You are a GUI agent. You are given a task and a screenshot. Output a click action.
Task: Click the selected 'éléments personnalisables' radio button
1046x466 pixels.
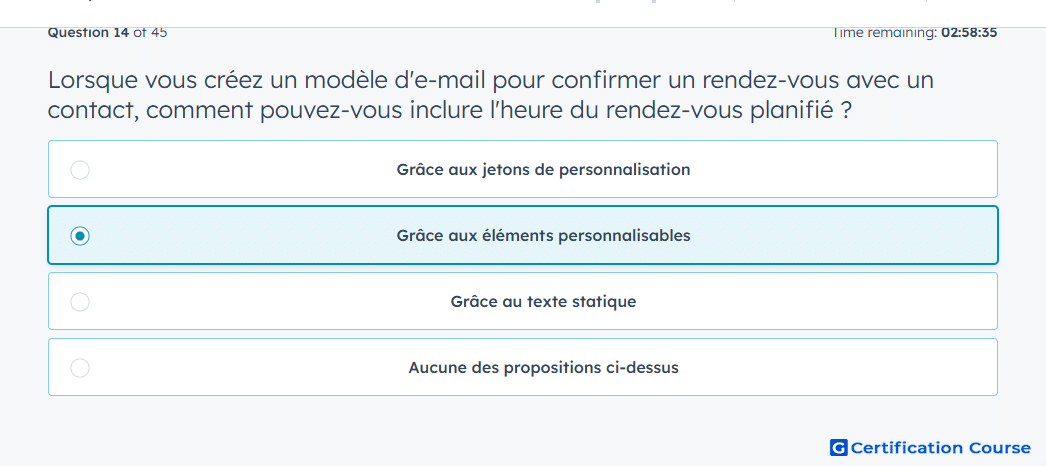(80, 236)
